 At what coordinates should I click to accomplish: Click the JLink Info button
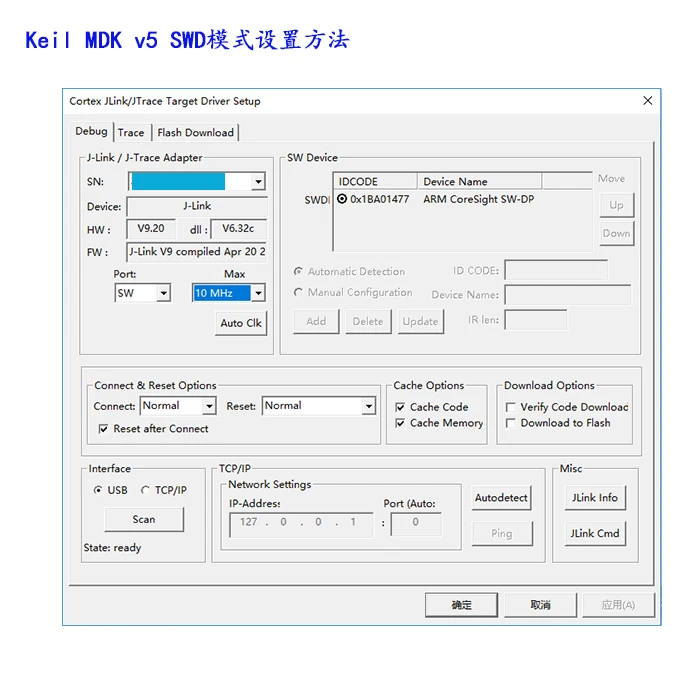click(595, 498)
